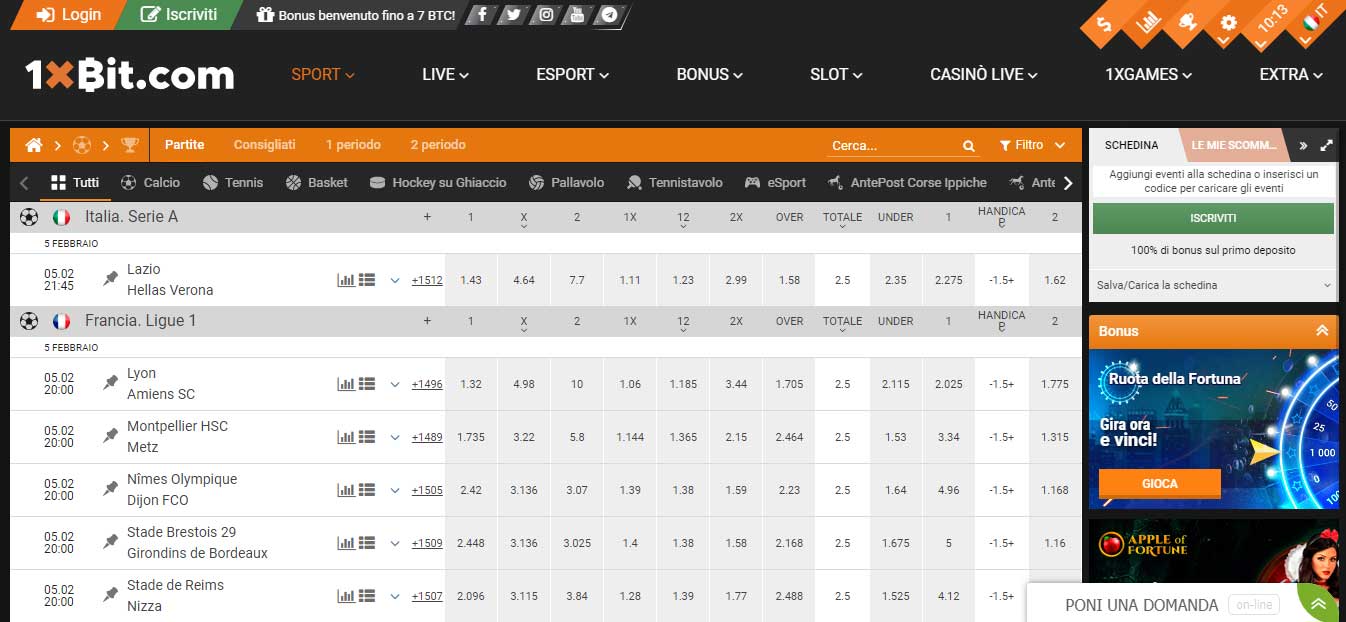Image resolution: width=1346 pixels, height=622 pixels.
Task: Click the ISCRIVITI button in bet slip
Action: point(1213,218)
